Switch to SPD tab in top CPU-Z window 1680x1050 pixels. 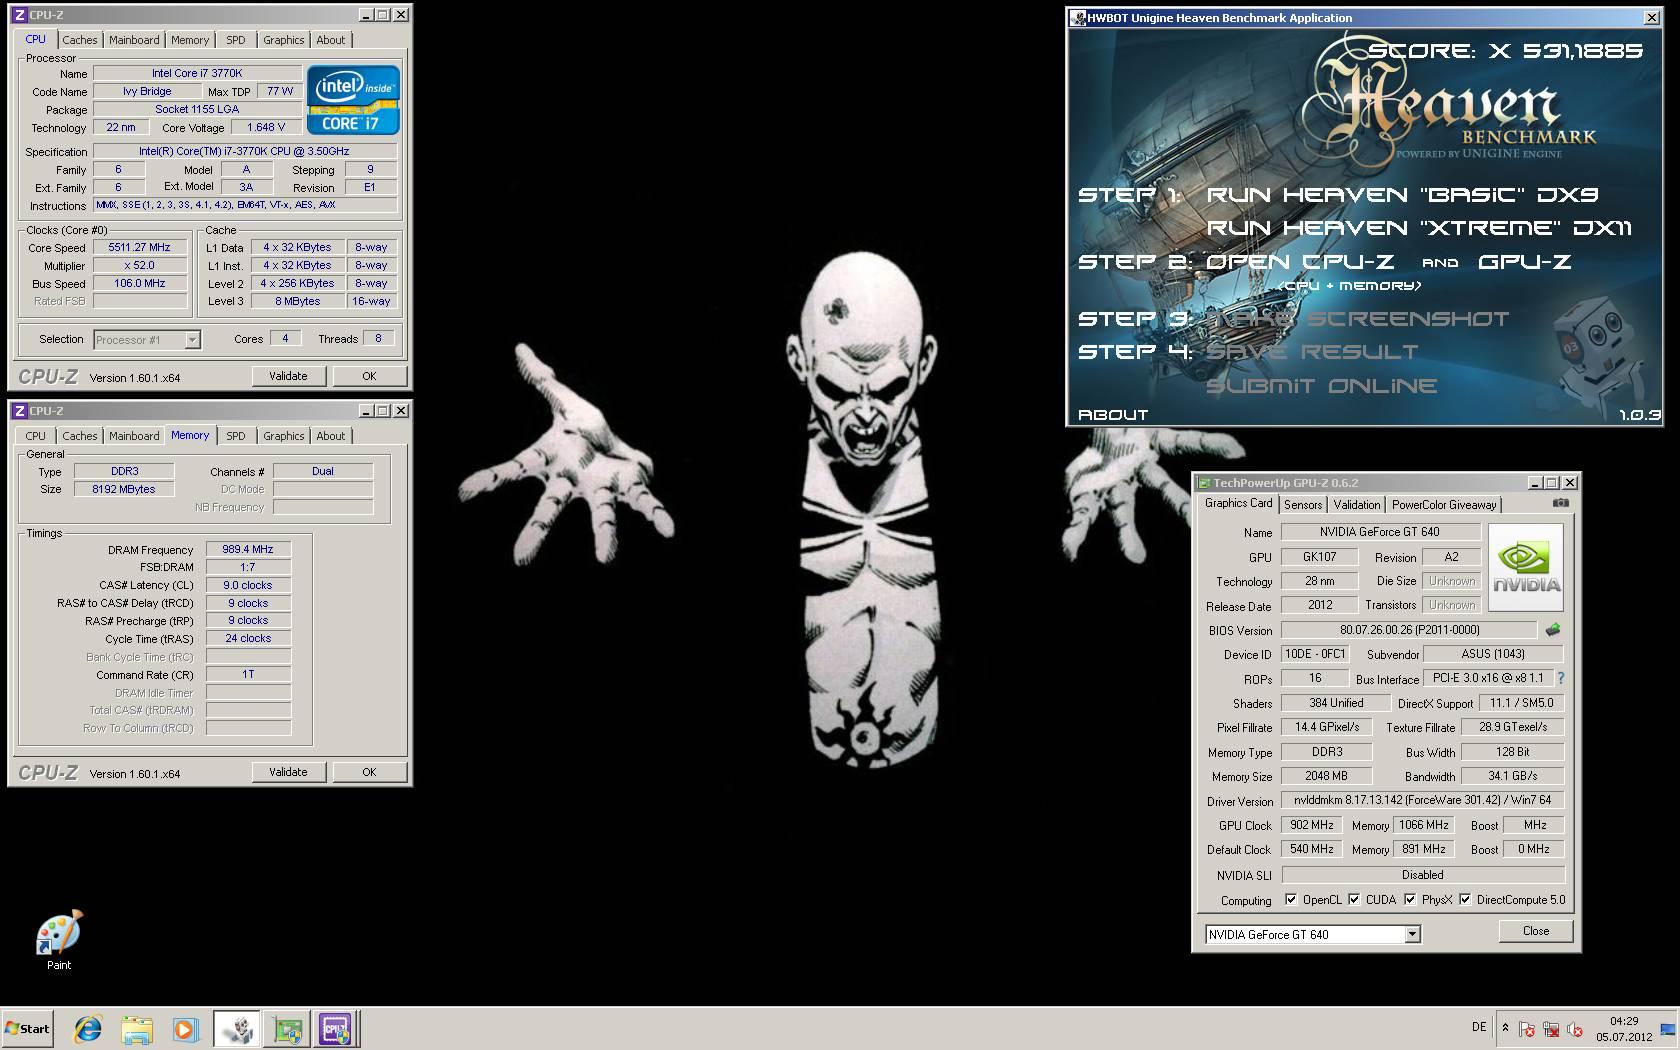click(236, 40)
